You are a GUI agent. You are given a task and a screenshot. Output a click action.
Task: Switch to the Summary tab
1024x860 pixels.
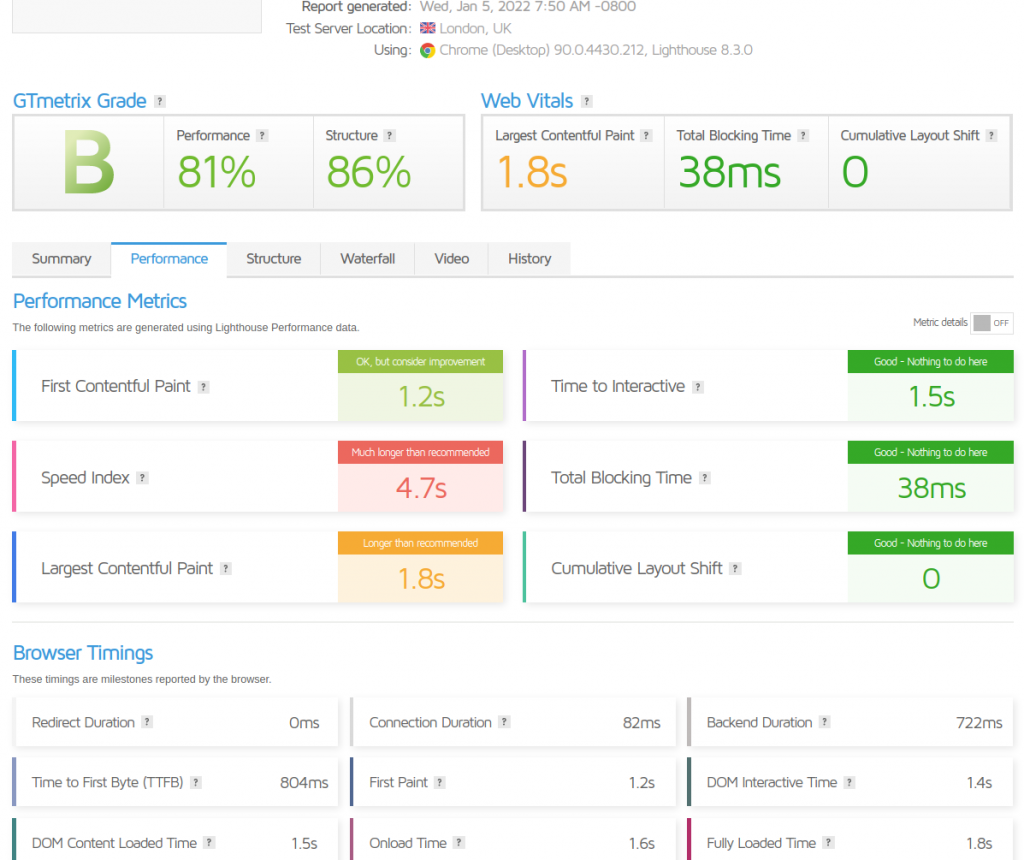(x=61, y=259)
